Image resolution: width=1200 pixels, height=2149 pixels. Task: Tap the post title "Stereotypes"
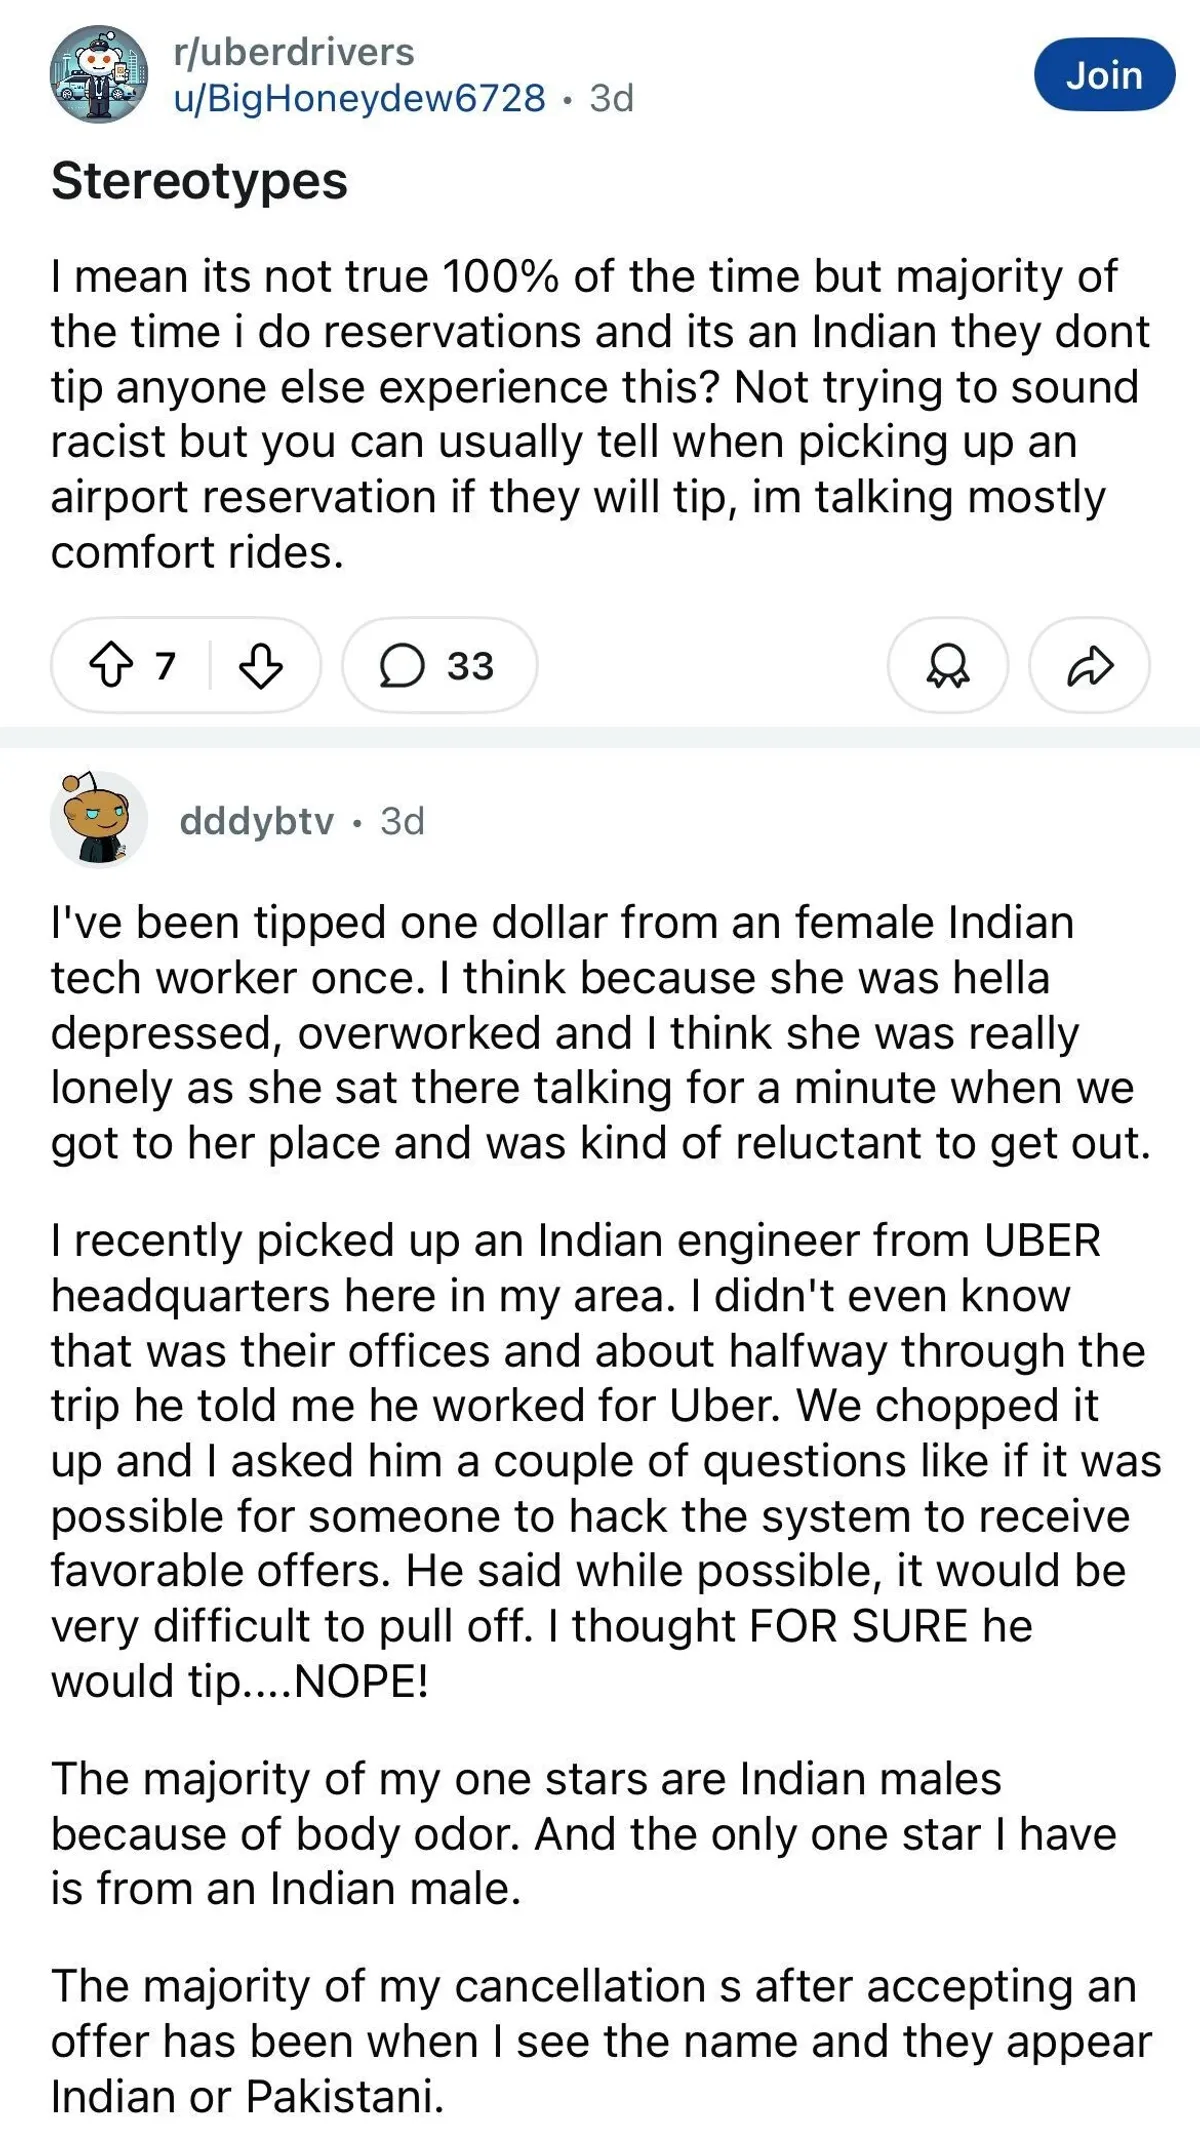[x=199, y=182]
